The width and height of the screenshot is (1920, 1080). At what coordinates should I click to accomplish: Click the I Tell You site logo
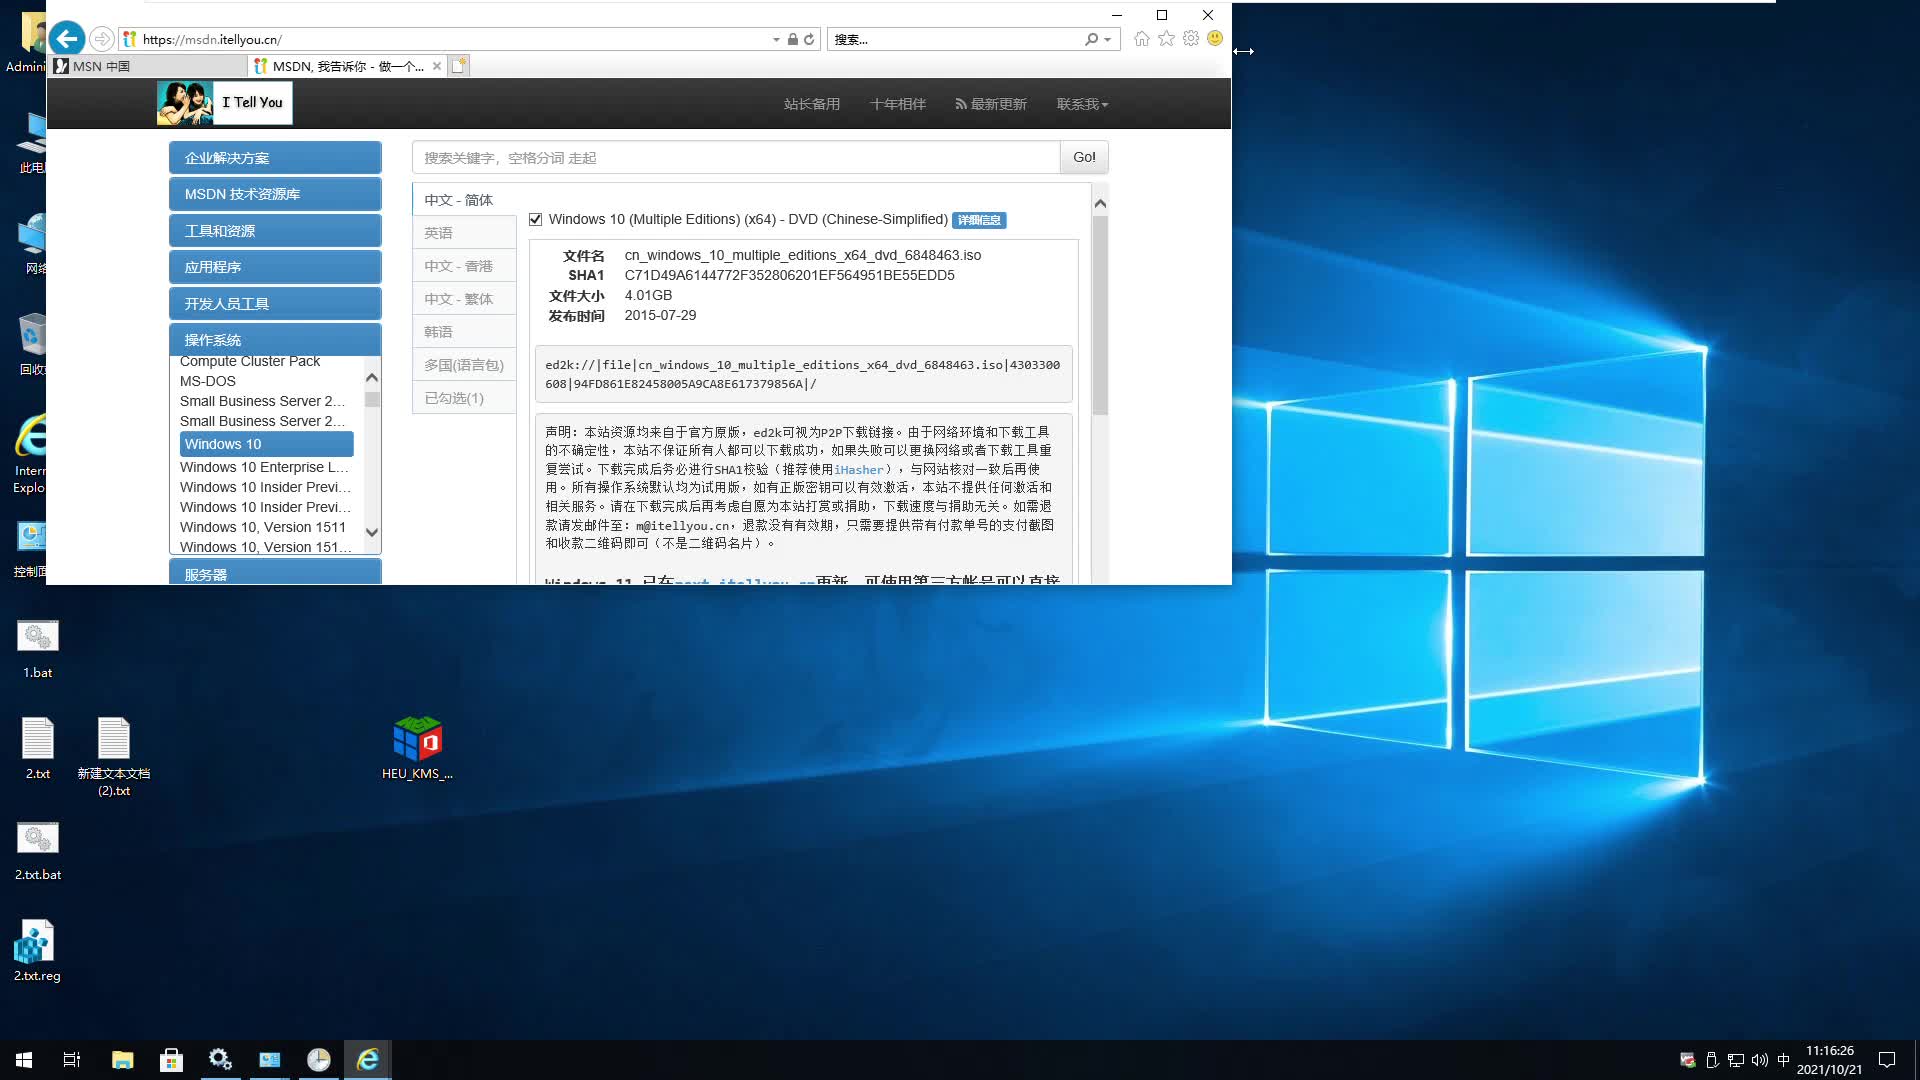(x=224, y=103)
